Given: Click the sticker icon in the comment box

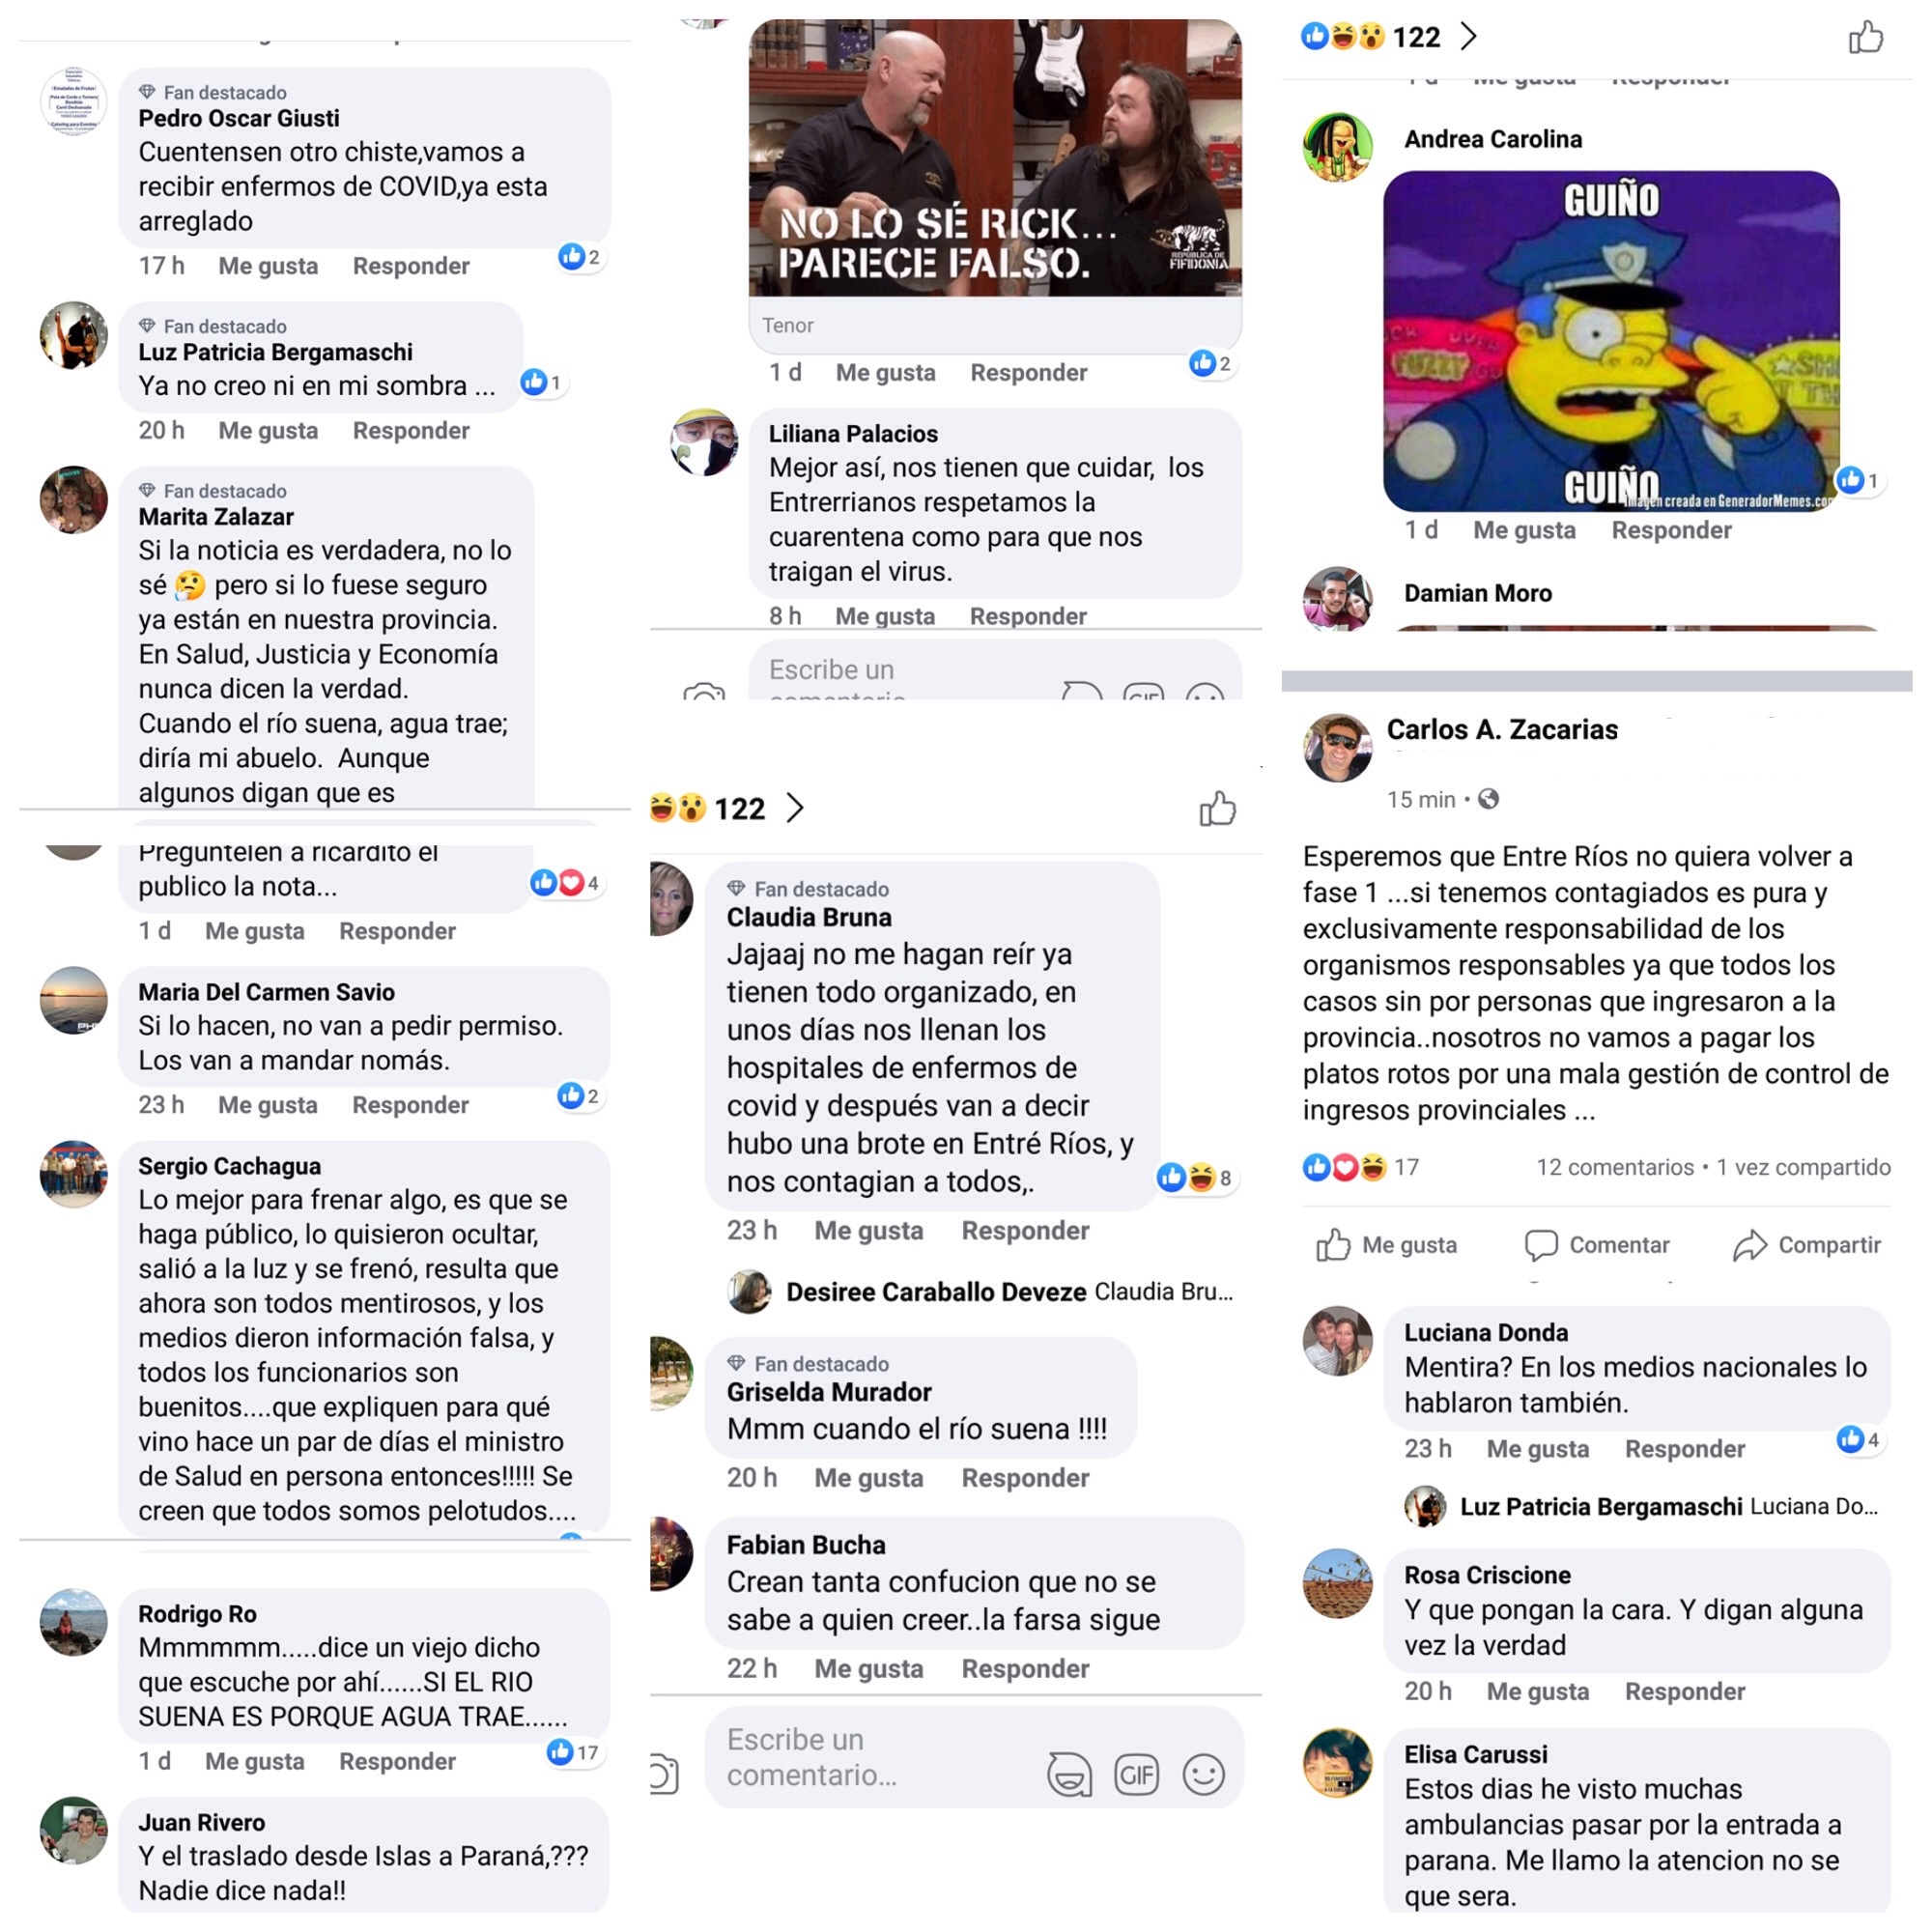Looking at the screenshot, I should tap(1069, 1775).
